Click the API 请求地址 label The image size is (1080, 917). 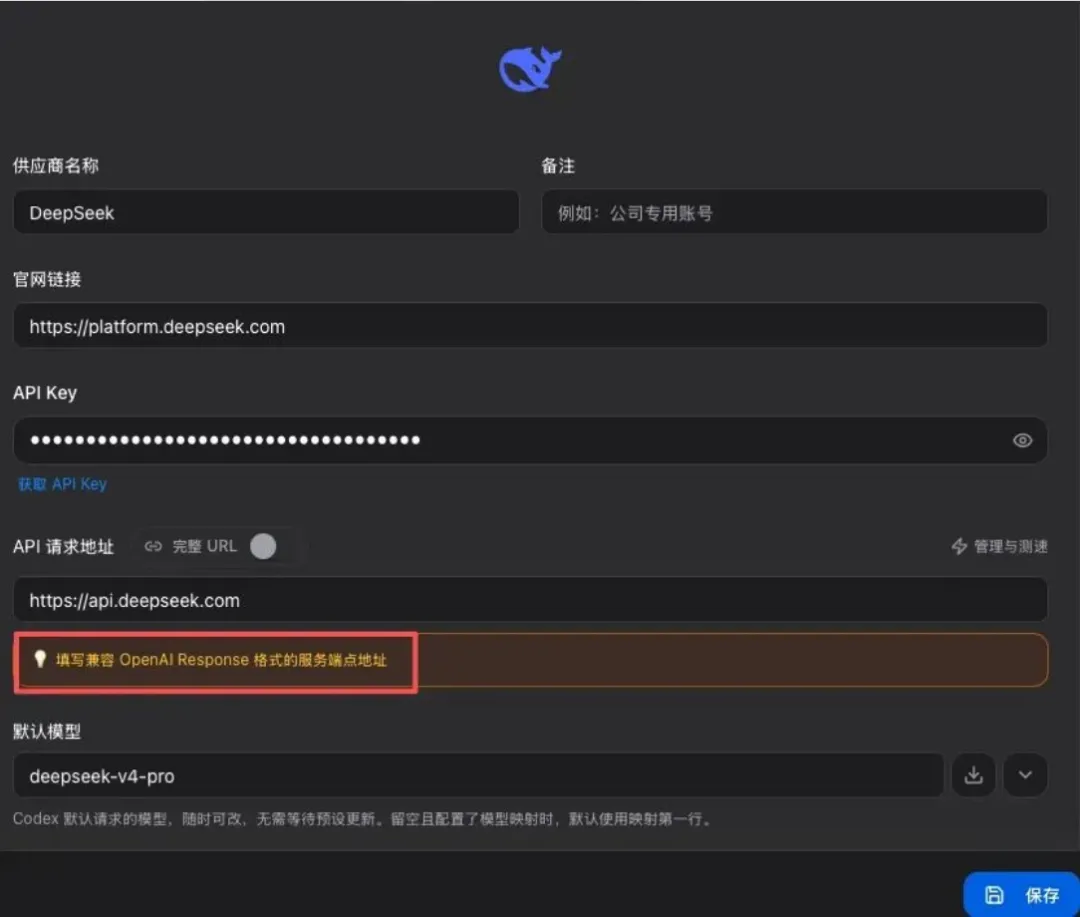[x=63, y=547]
